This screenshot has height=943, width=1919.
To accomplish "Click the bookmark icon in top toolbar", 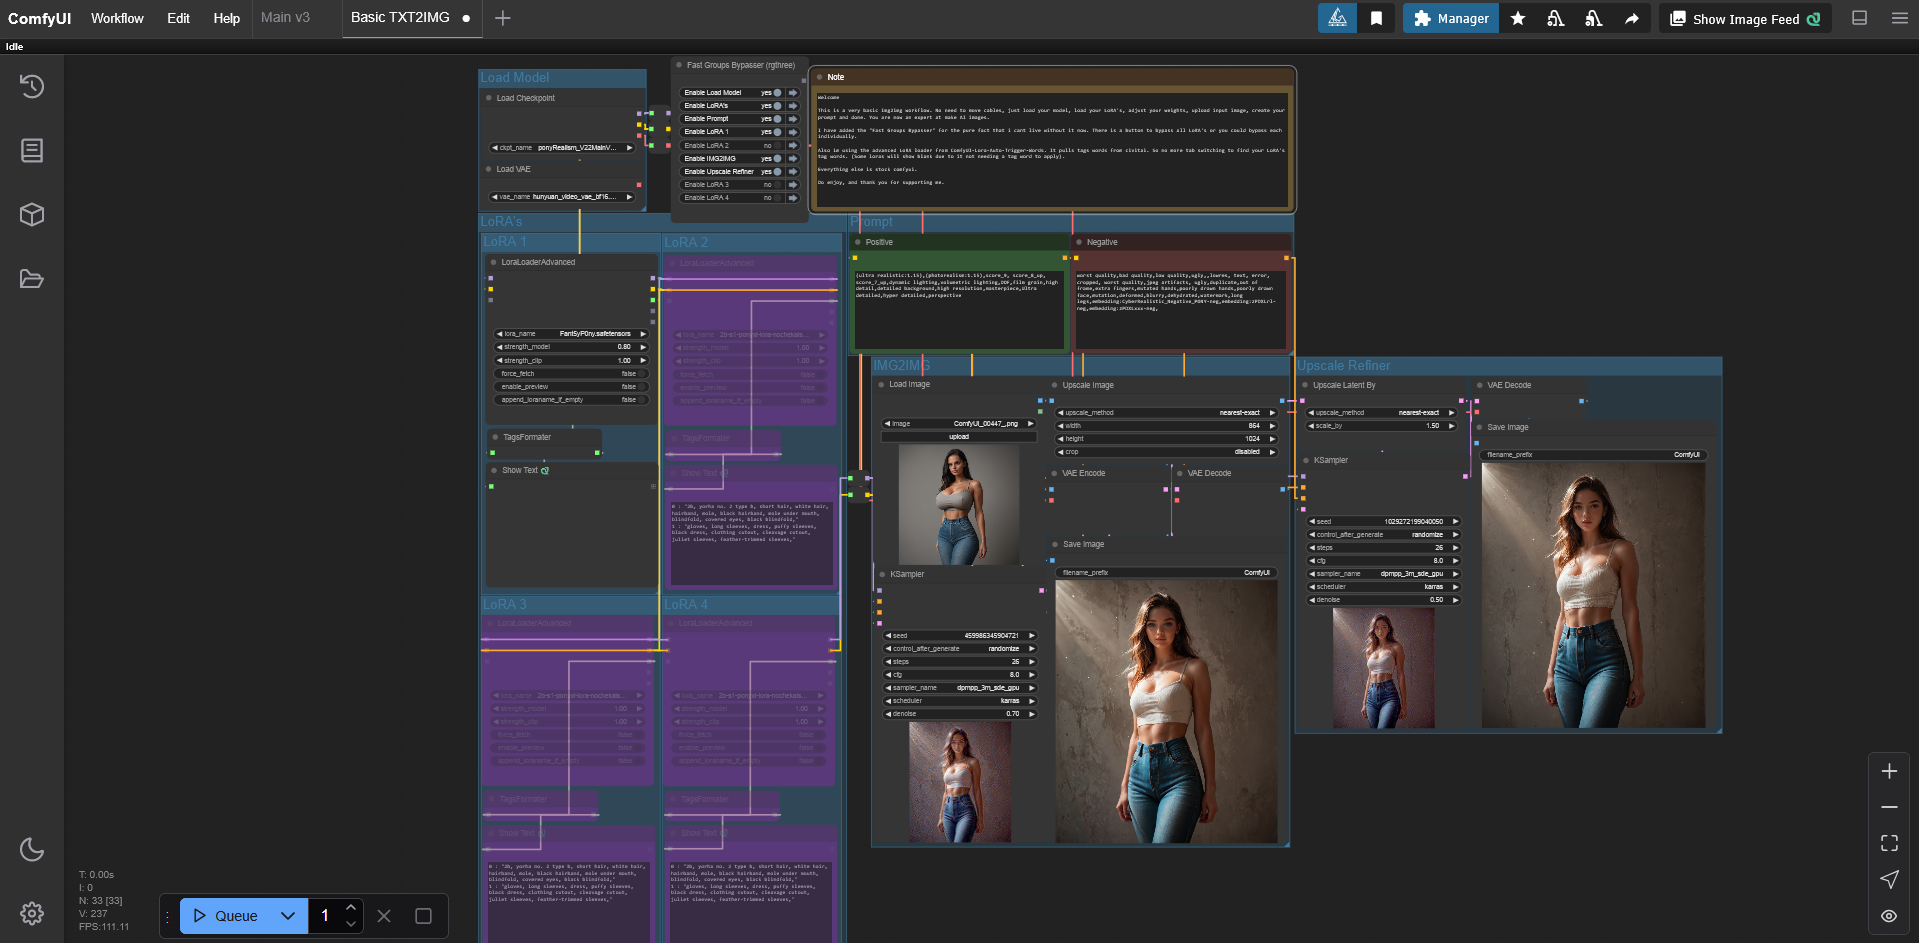I will tap(1376, 19).
